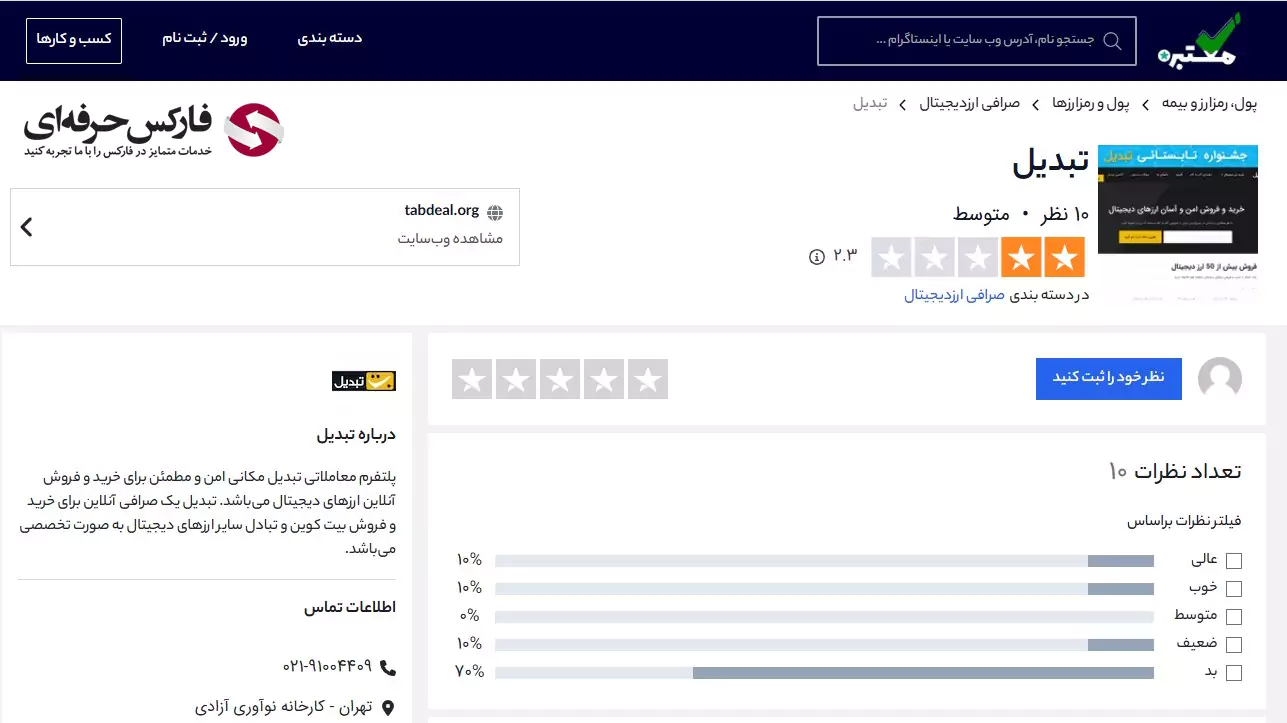Click the breadcrumb chevron before تبدیل
Image resolution: width=1287 pixels, height=723 pixels.
coord(902,104)
